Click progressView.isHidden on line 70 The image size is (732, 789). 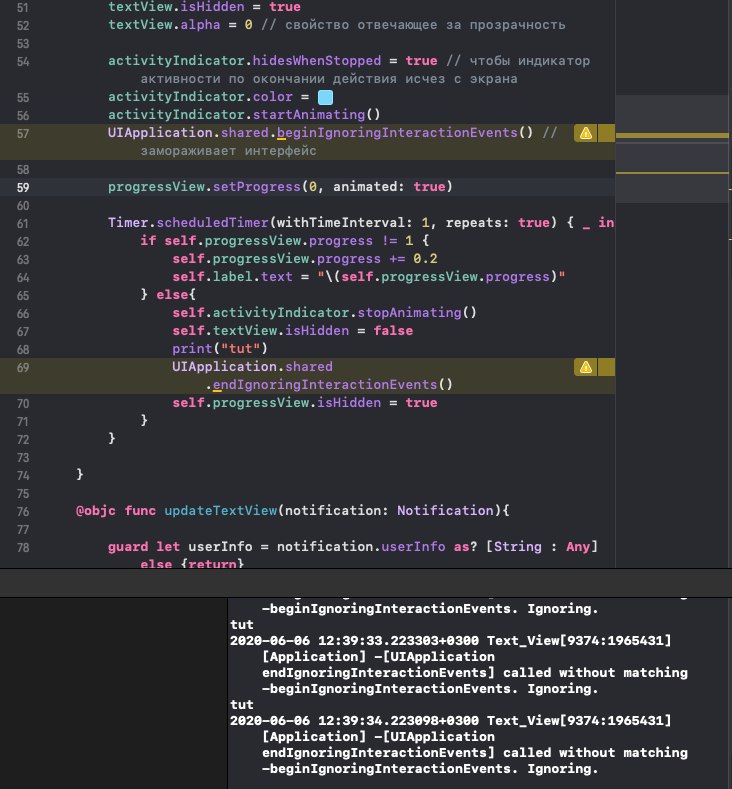point(296,403)
